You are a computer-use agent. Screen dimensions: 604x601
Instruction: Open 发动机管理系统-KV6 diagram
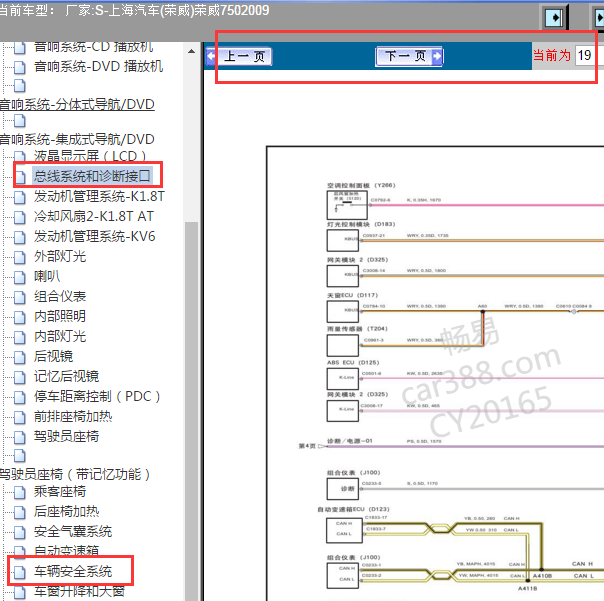pyautogui.click(x=94, y=237)
